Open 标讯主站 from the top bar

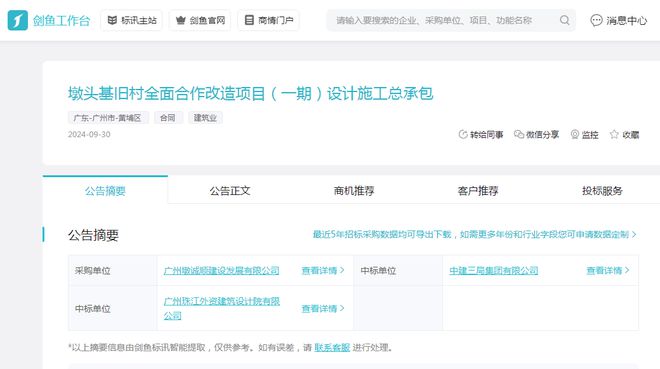(132, 20)
